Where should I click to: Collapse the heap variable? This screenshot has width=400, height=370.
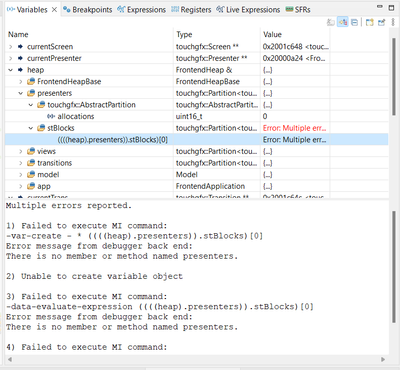[x=11, y=70]
